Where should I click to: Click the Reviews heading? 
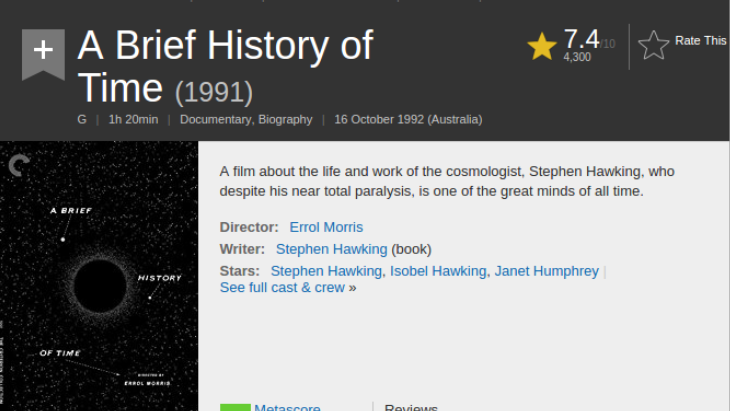pos(411,407)
